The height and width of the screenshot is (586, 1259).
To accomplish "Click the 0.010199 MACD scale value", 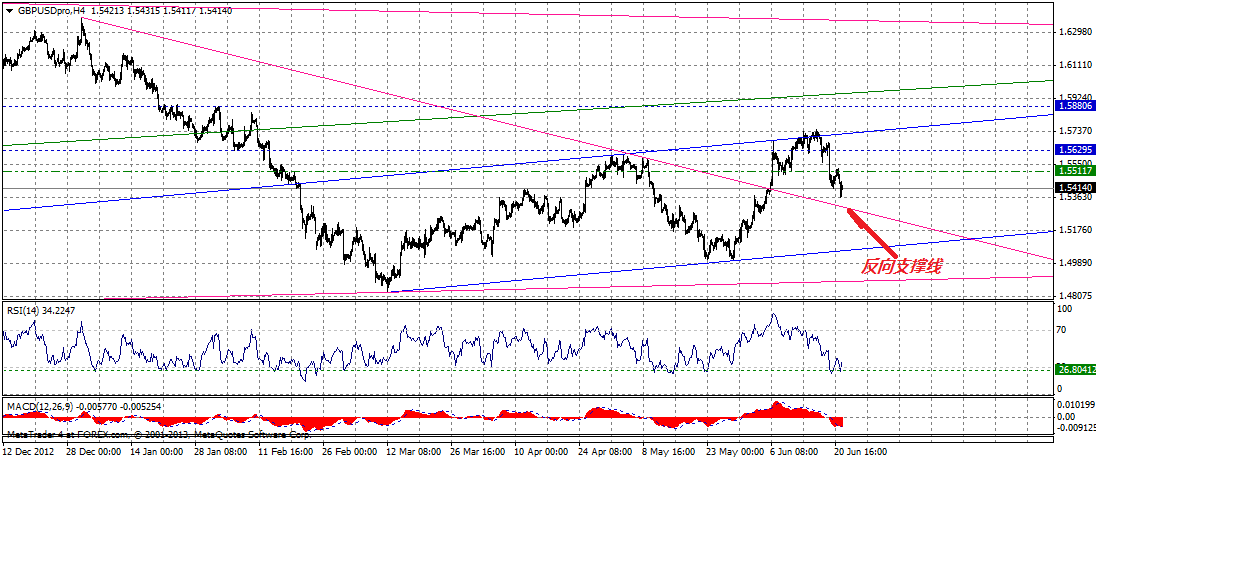I will 1077,404.
